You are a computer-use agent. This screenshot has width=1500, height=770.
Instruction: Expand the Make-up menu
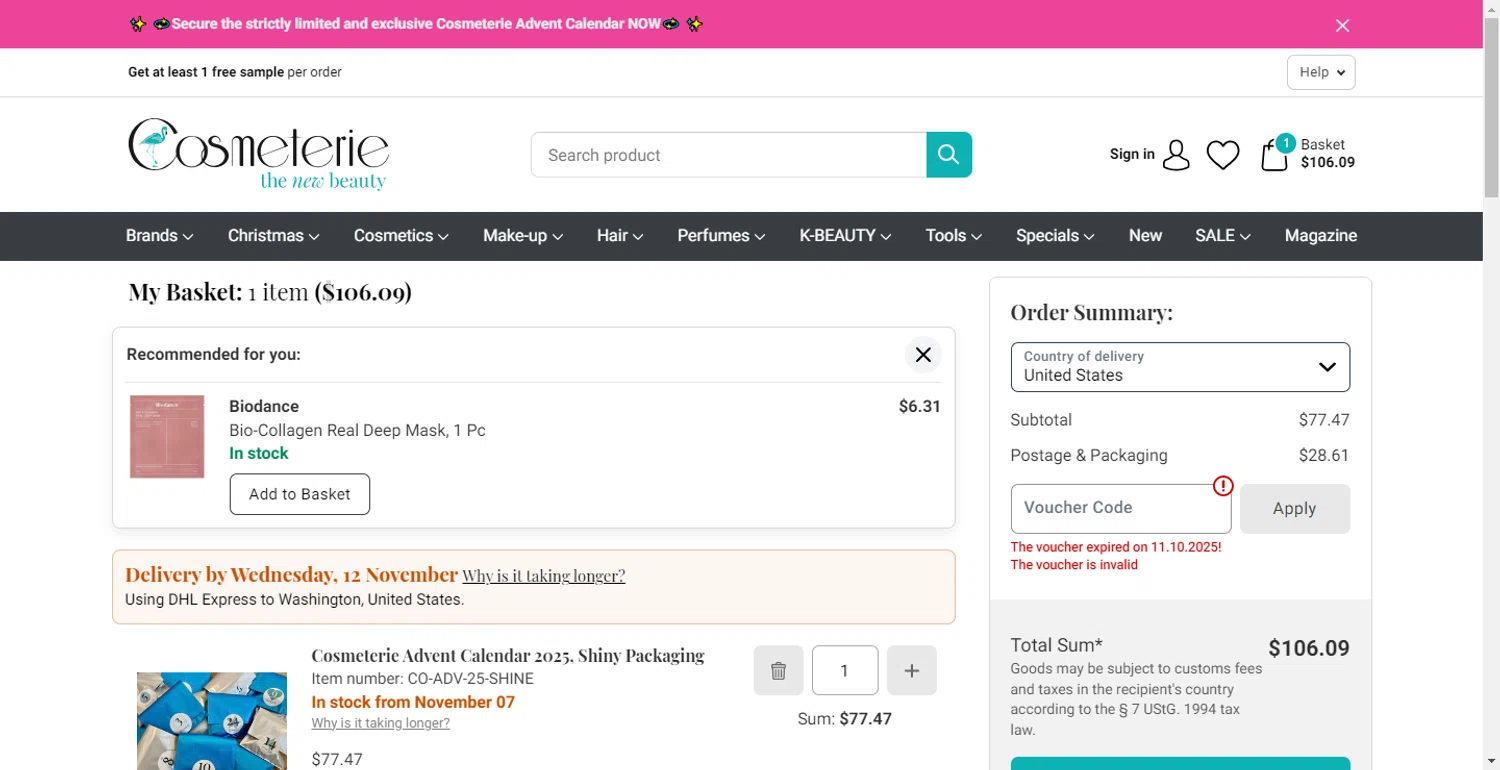(523, 236)
